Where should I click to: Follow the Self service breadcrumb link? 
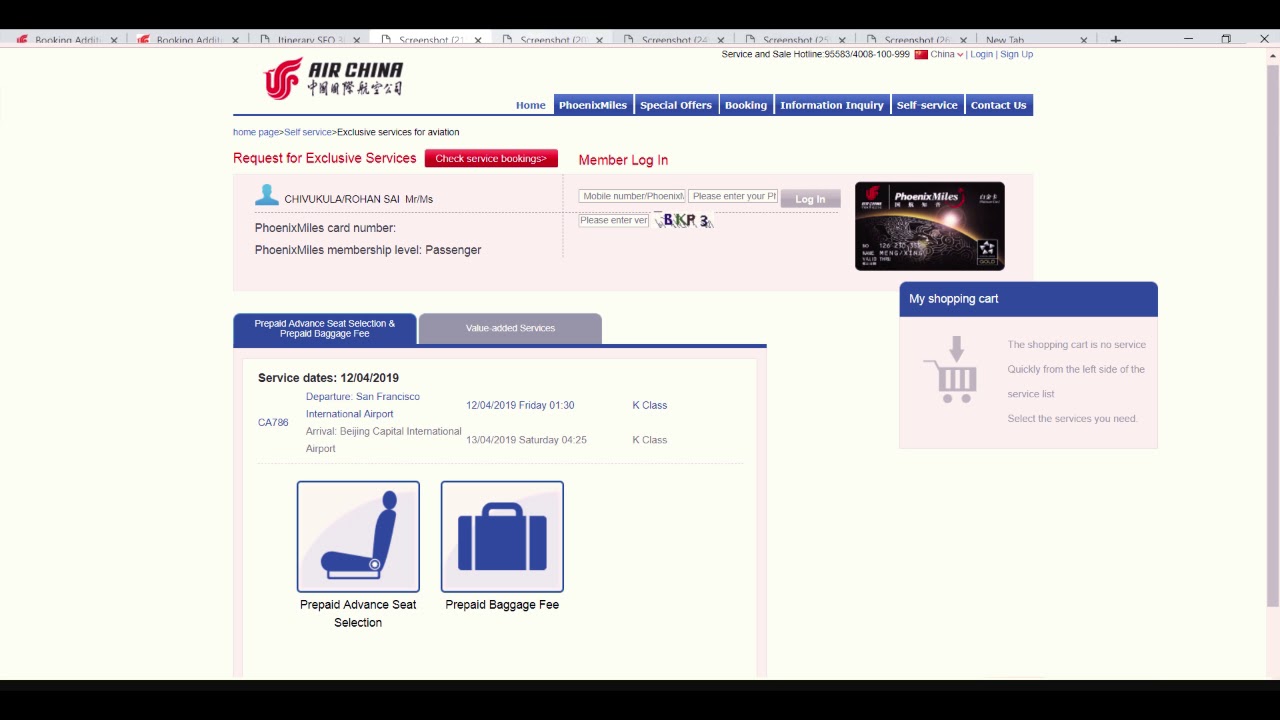pyautogui.click(x=308, y=132)
